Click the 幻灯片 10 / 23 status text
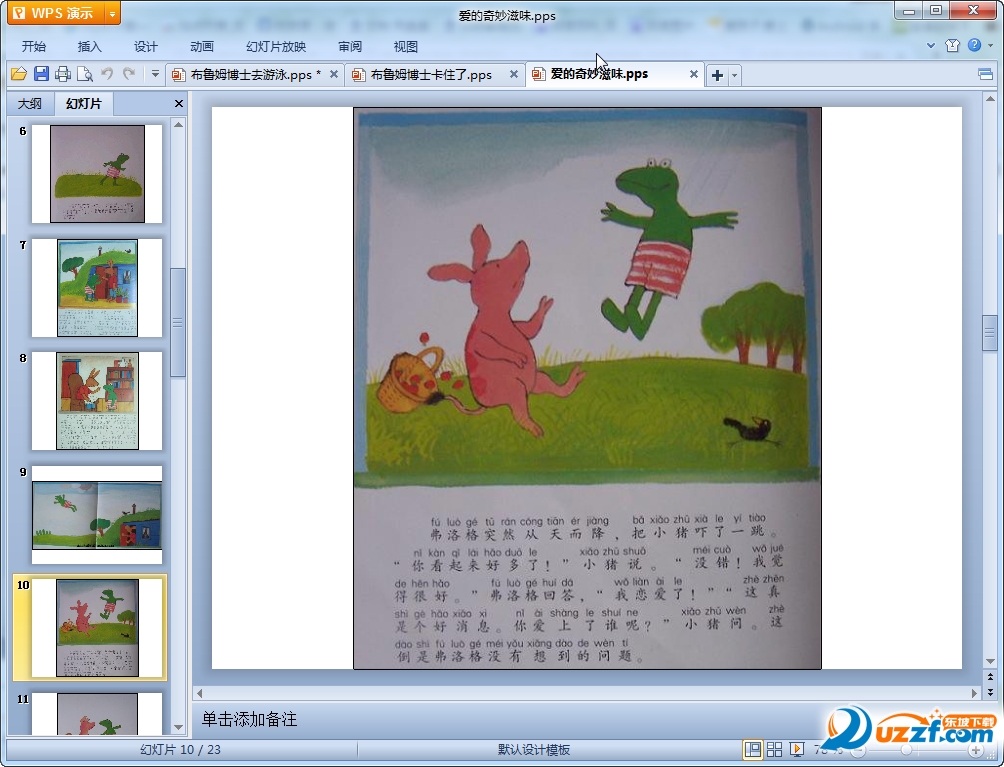The image size is (1004, 767). tap(181, 750)
